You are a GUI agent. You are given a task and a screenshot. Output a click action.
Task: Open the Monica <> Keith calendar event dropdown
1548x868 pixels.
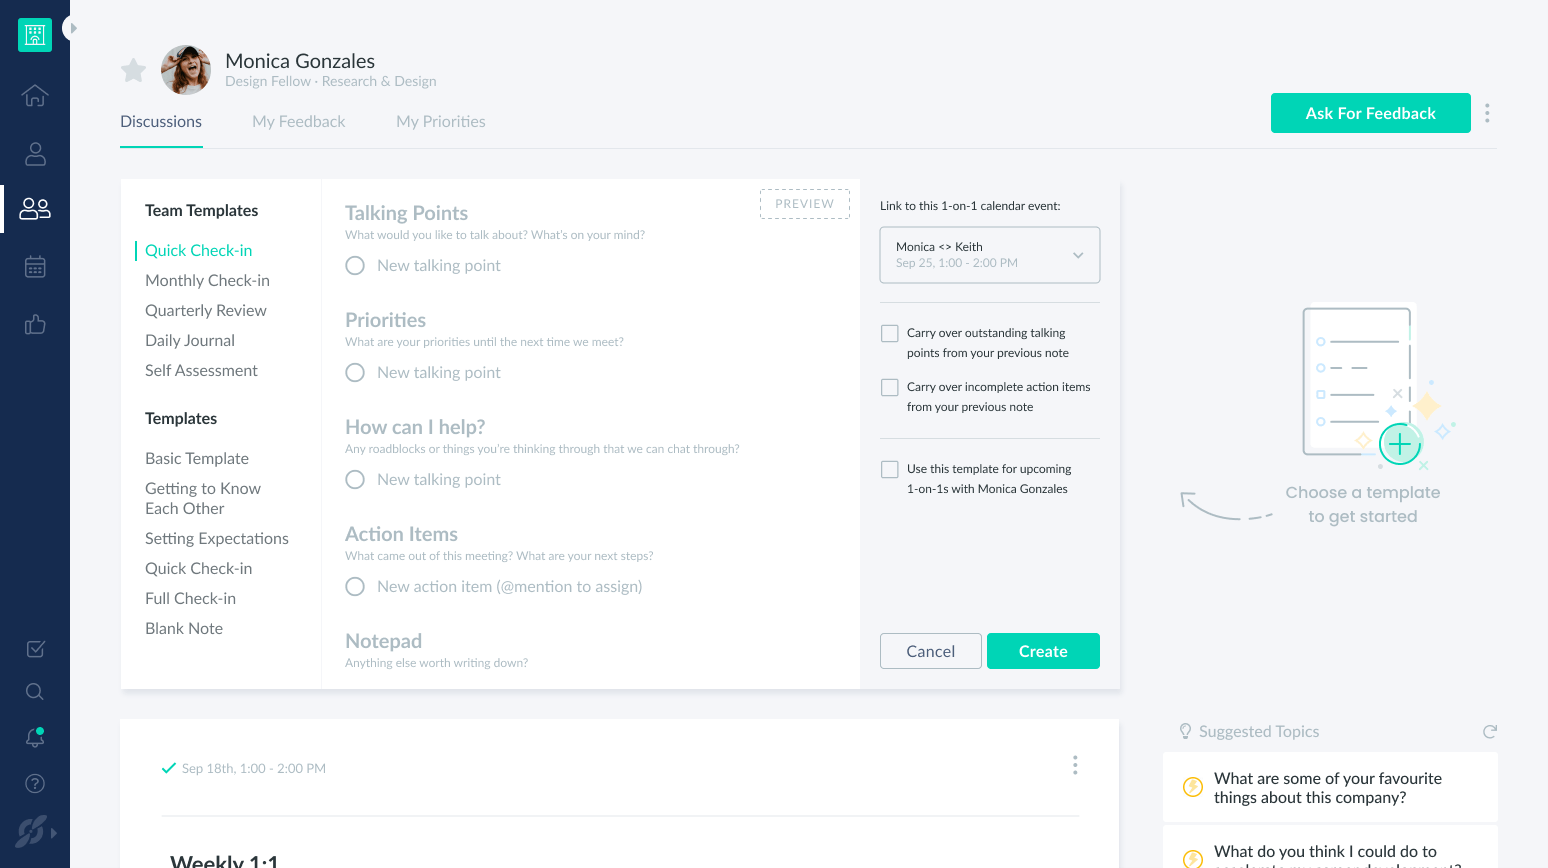click(x=989, y=254)
